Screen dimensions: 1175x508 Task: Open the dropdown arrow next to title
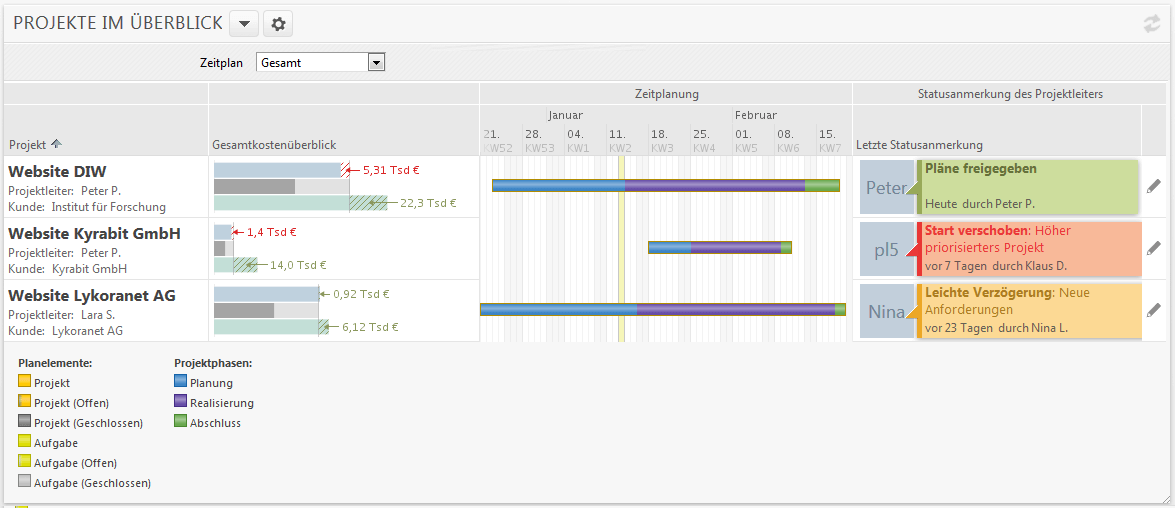click(244, 24)
